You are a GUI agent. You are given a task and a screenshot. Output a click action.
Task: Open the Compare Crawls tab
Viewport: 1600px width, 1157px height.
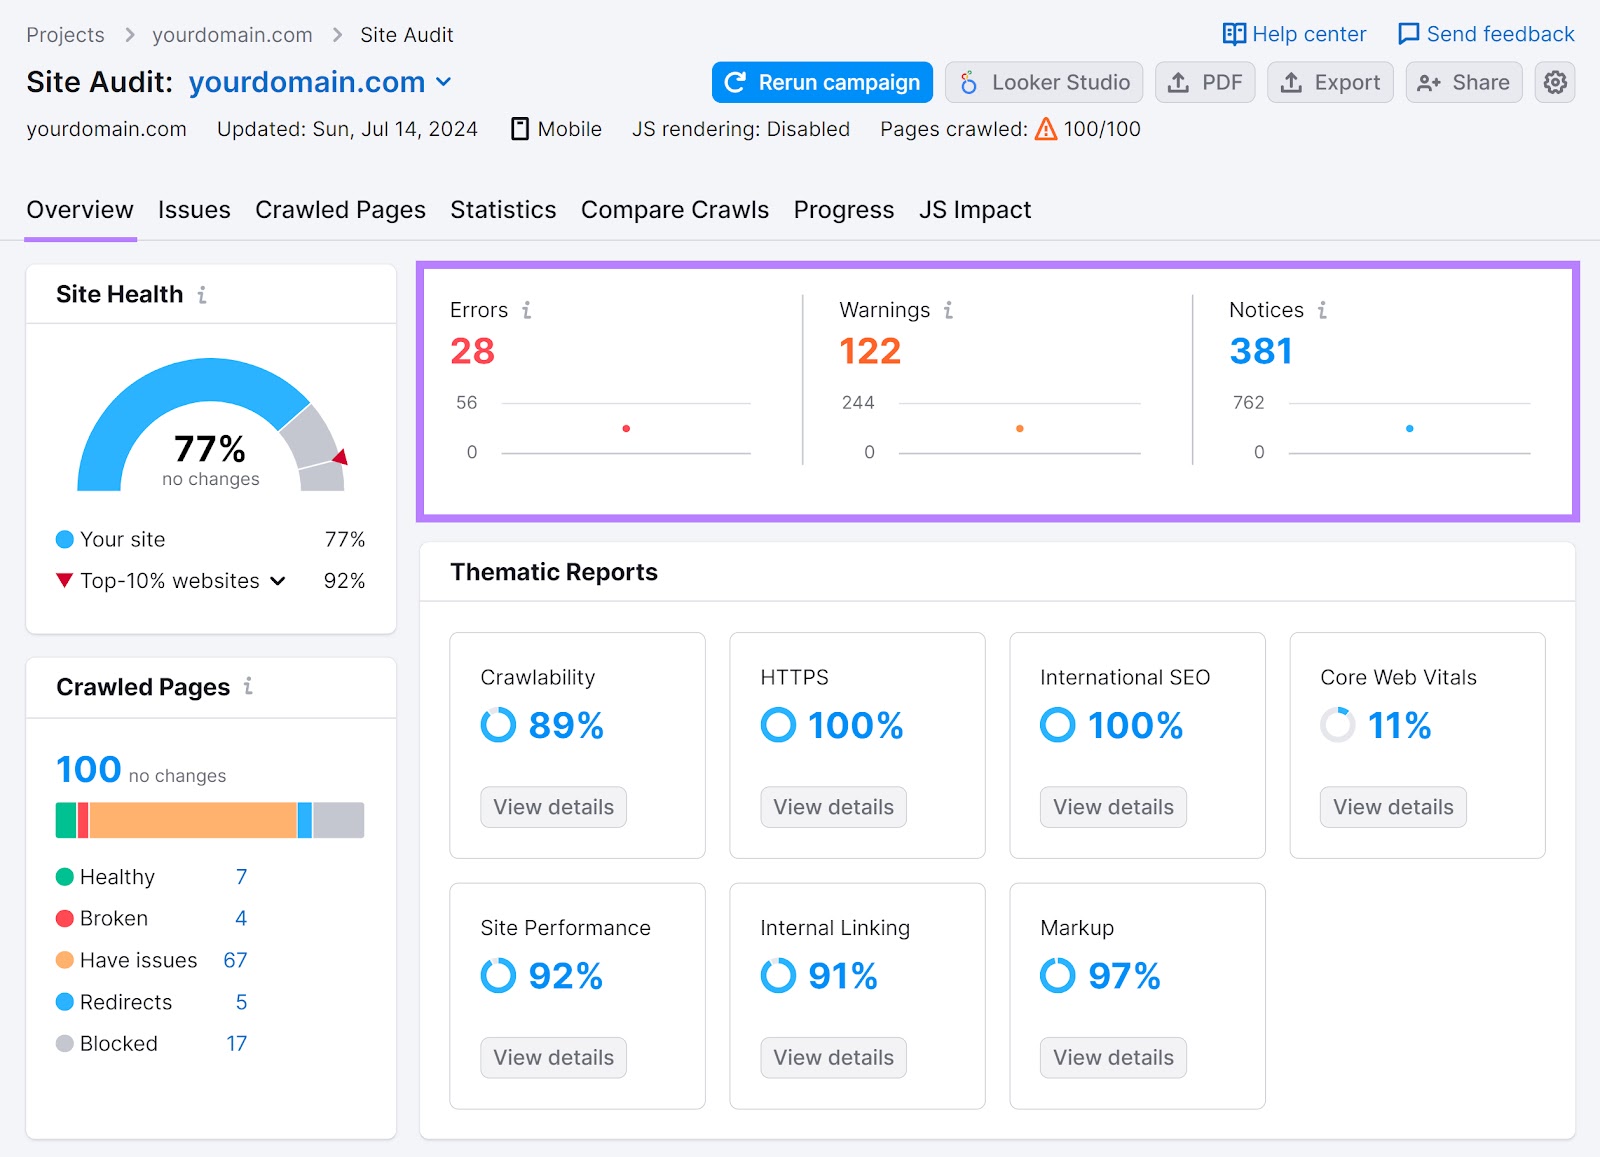(674, 210)
